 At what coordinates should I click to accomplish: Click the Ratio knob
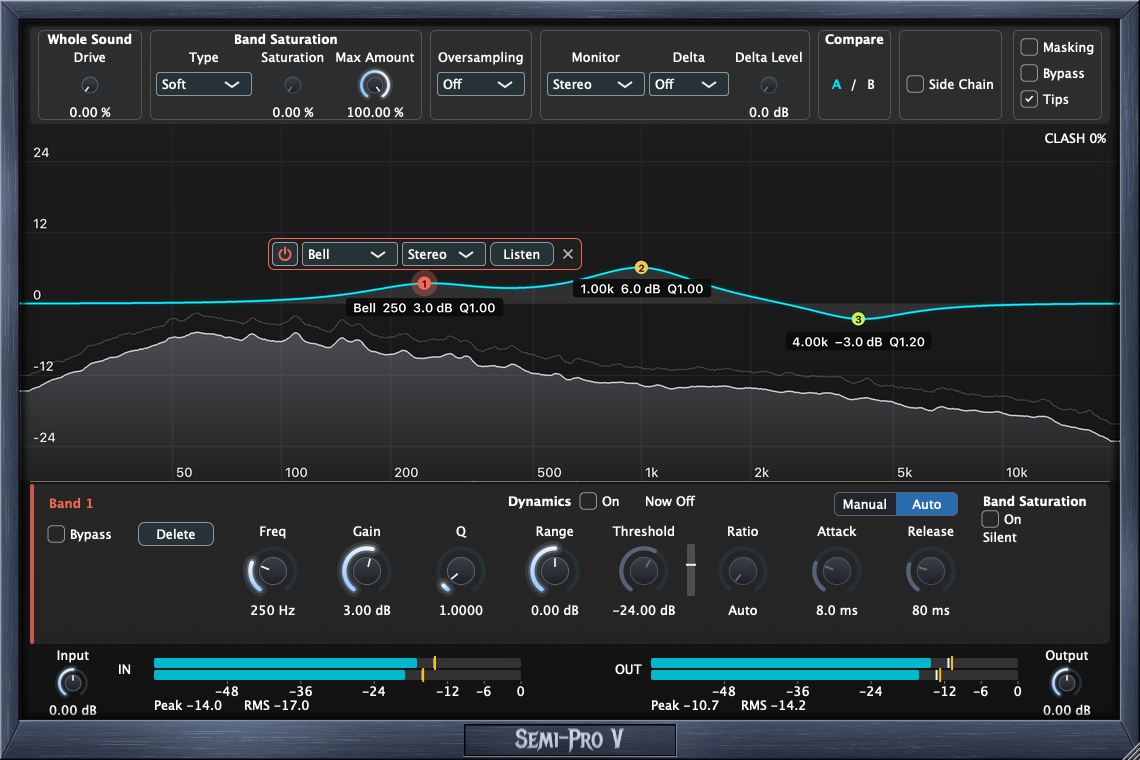(742, 572)
